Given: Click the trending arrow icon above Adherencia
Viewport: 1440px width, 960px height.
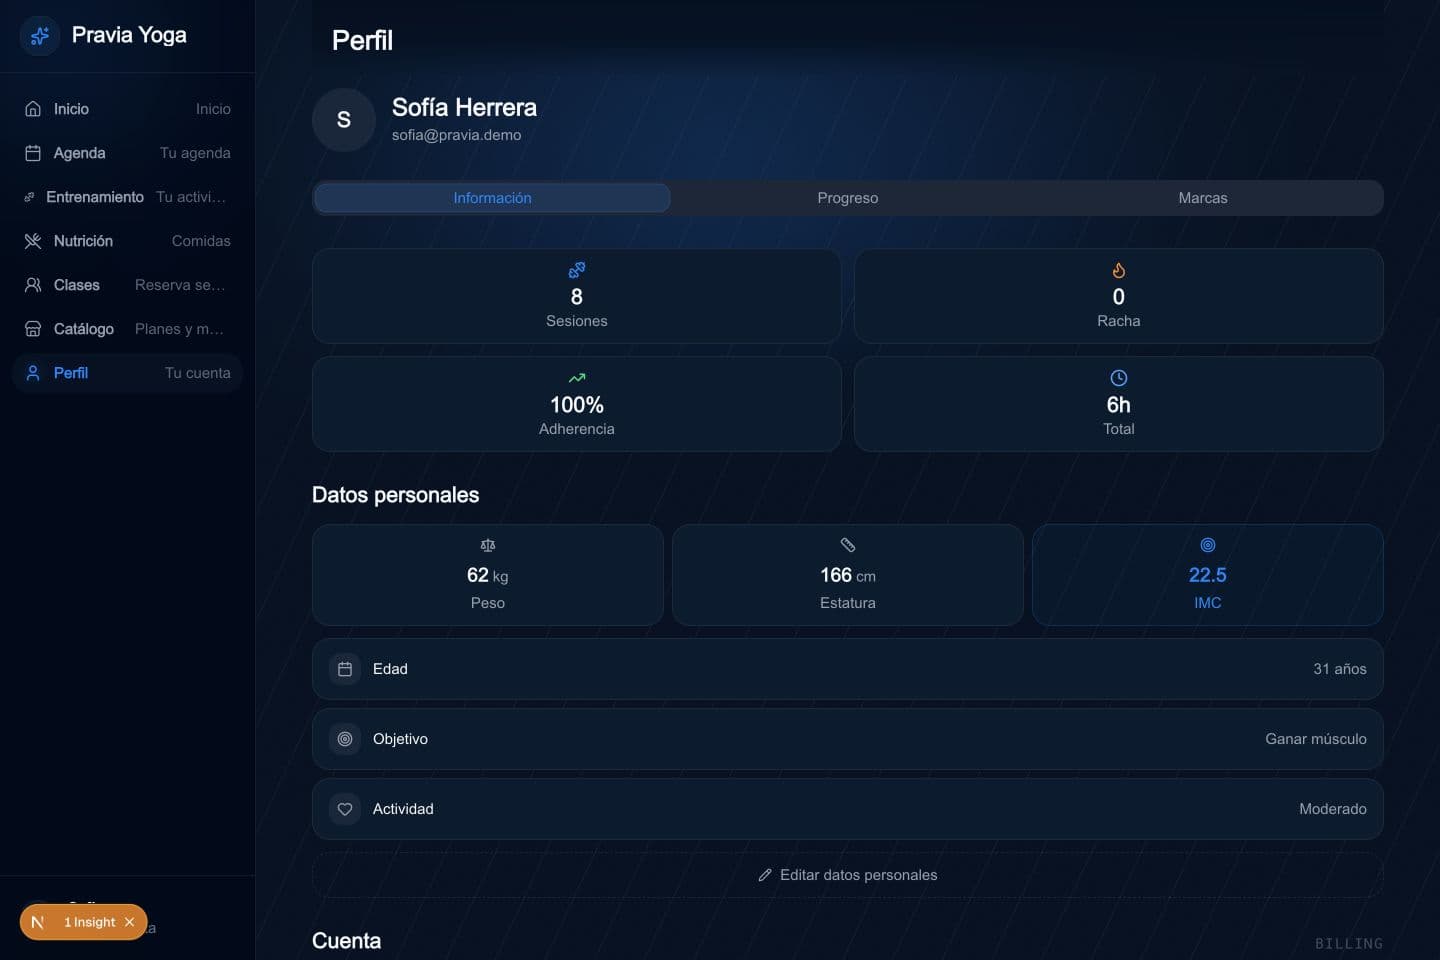Looking at the screenshot, I should coord(577,378).
